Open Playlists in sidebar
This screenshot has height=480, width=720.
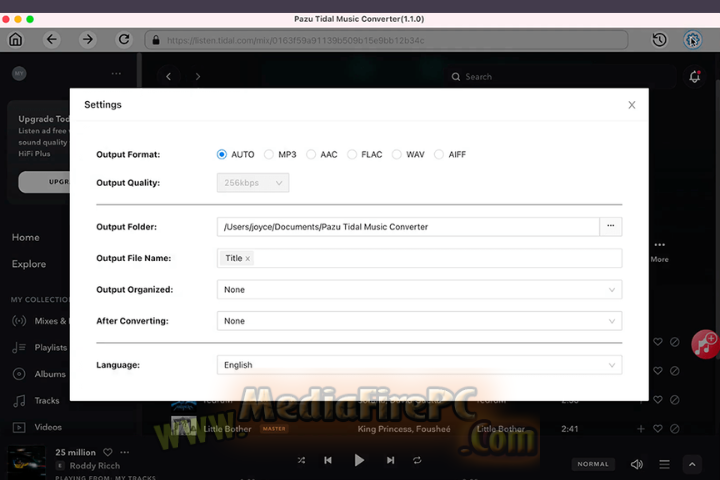pyautogui.click(x=39, y=347)
